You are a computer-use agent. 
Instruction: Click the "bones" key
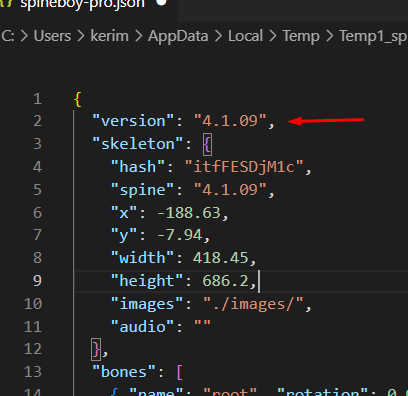(x=124, y=372)
